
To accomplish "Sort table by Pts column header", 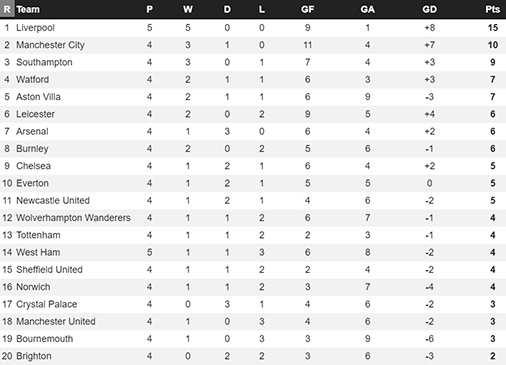I will click(492, 9).
